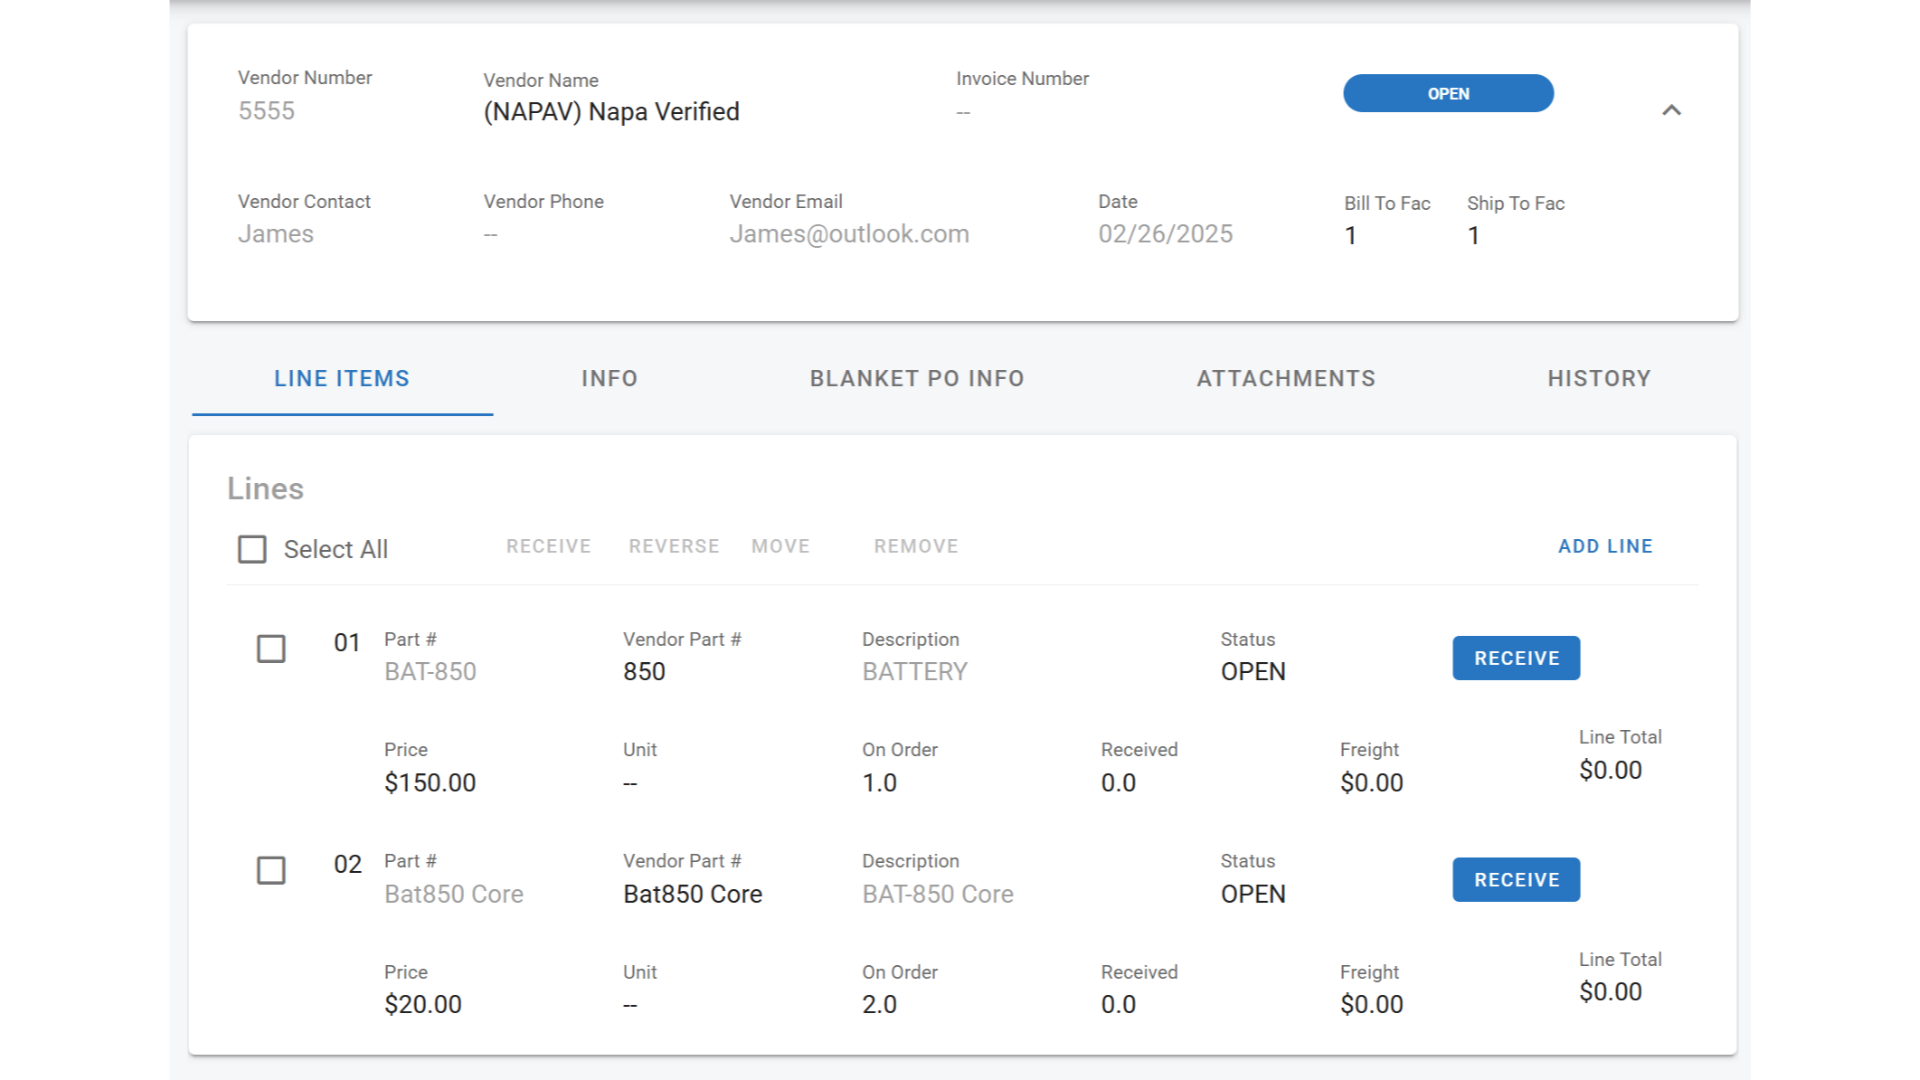Click the Move action in Lines toolbar

pyautogui.click(x=780, y=546)
